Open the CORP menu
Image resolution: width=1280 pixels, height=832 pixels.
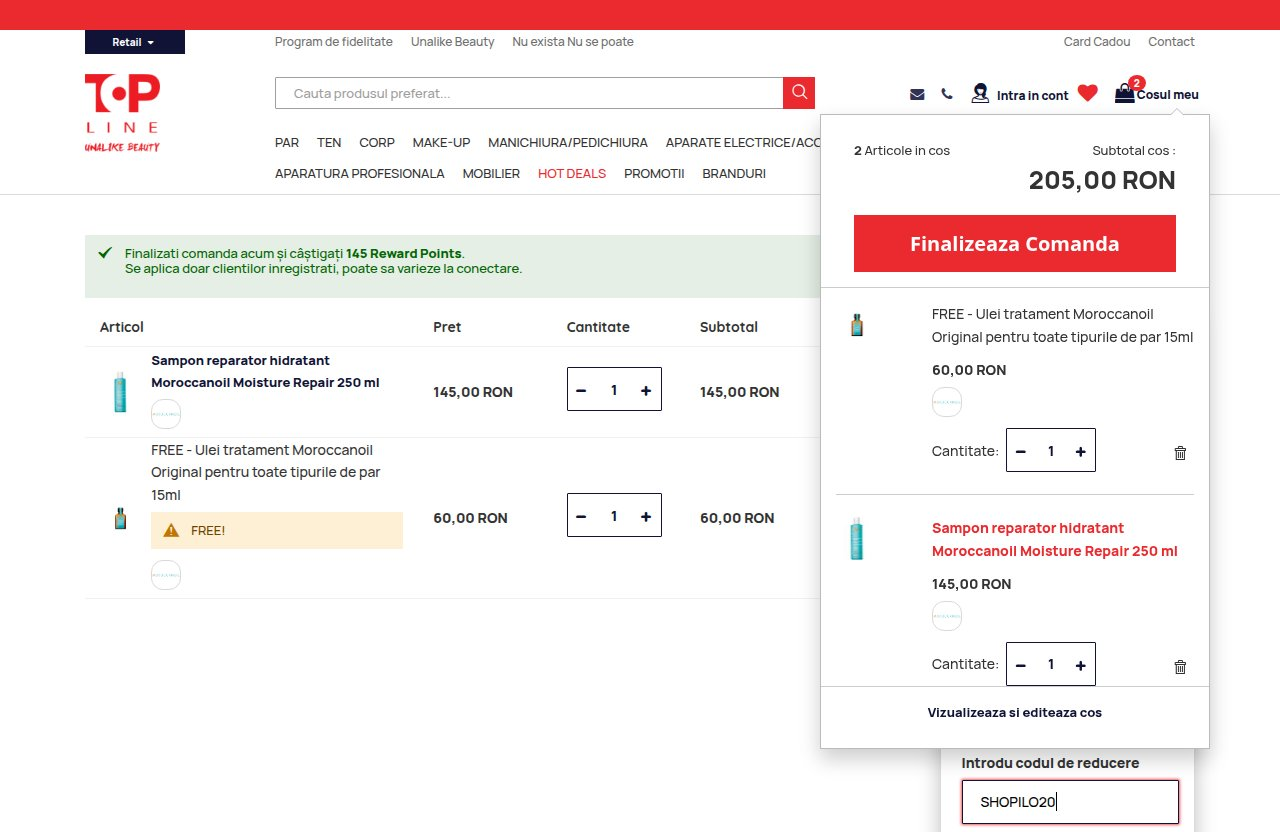tap(377, 142)
